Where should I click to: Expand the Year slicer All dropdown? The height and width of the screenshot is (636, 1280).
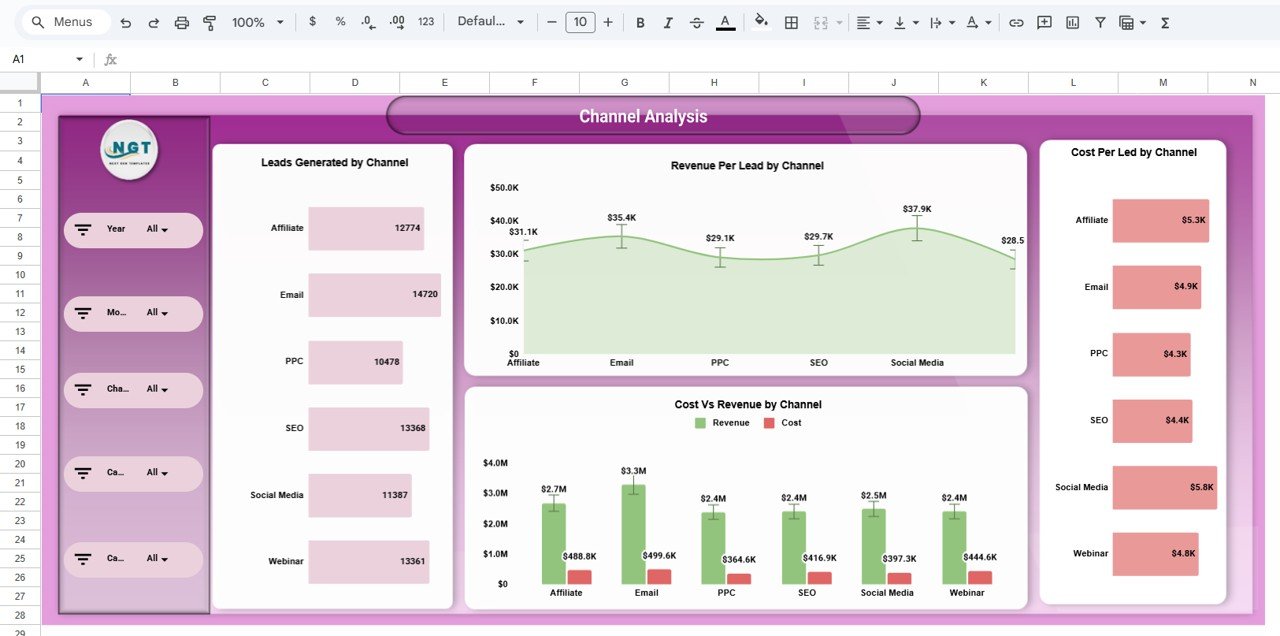click(157, 229)
